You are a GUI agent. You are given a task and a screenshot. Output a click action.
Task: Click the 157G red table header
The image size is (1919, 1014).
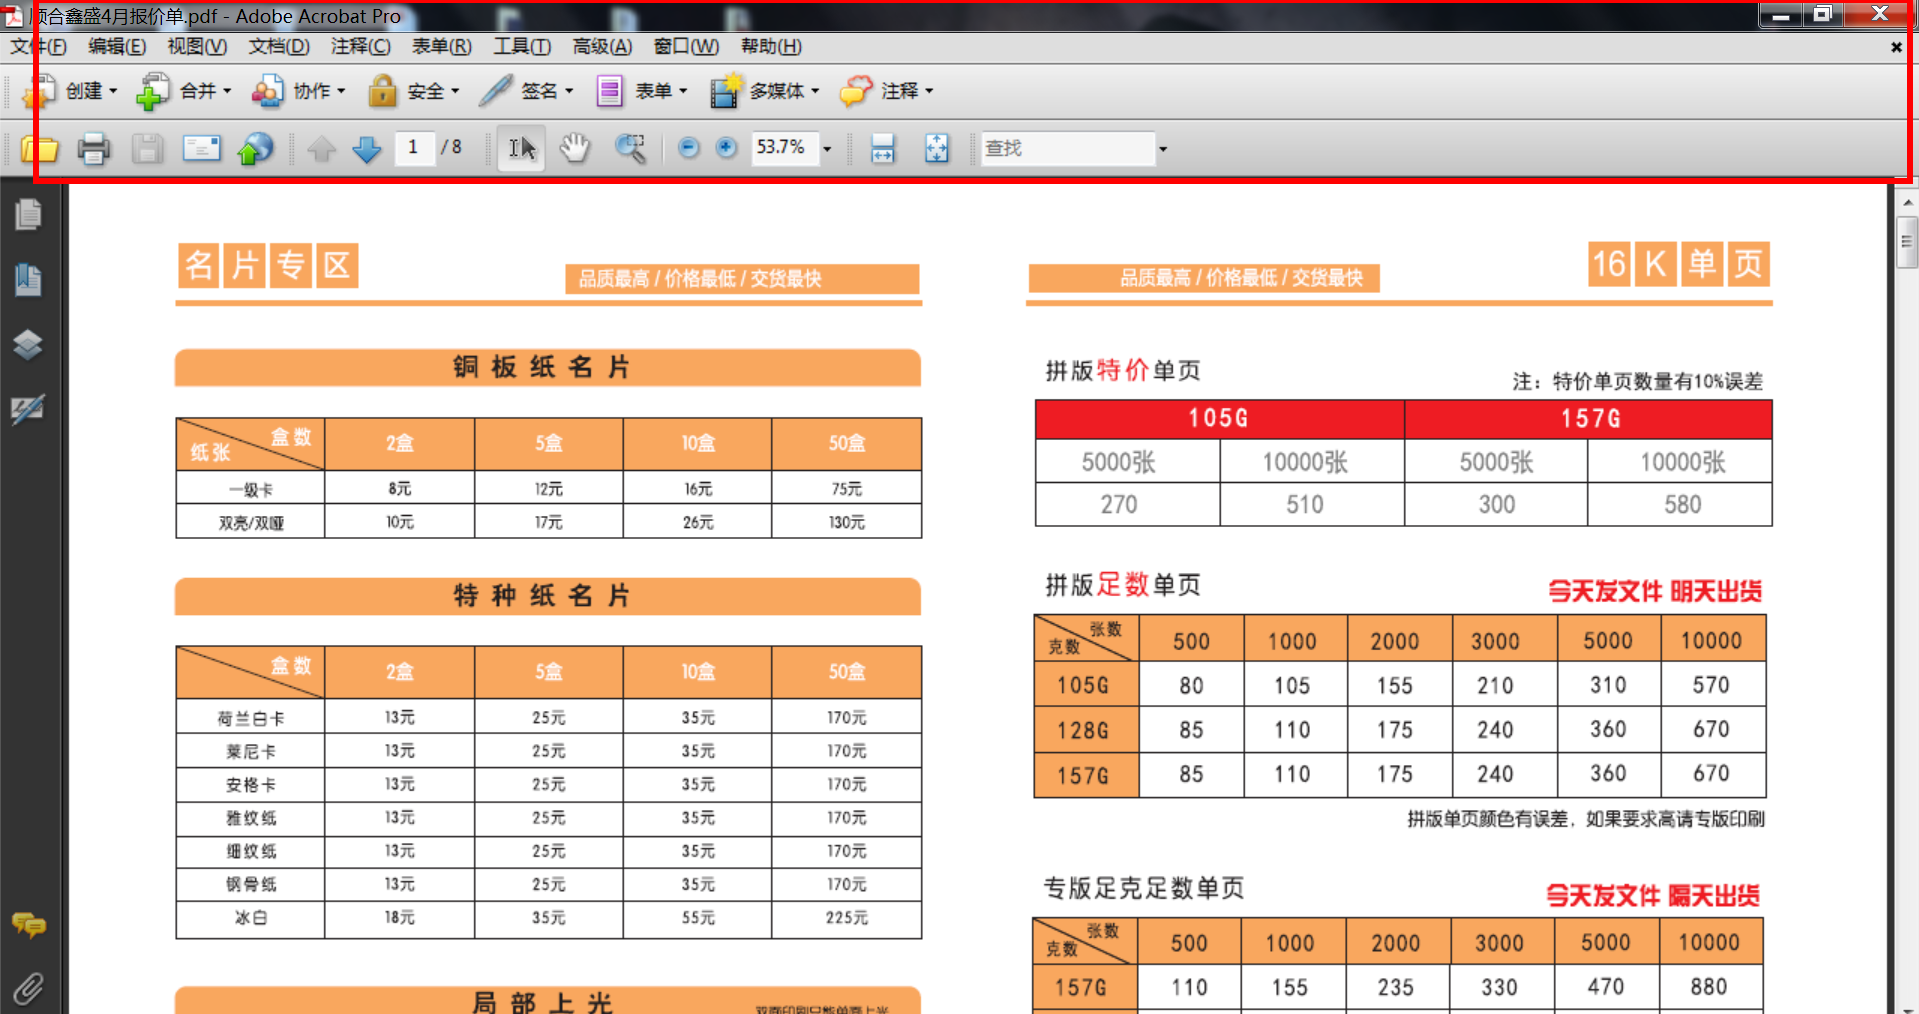coord(1589,419)
